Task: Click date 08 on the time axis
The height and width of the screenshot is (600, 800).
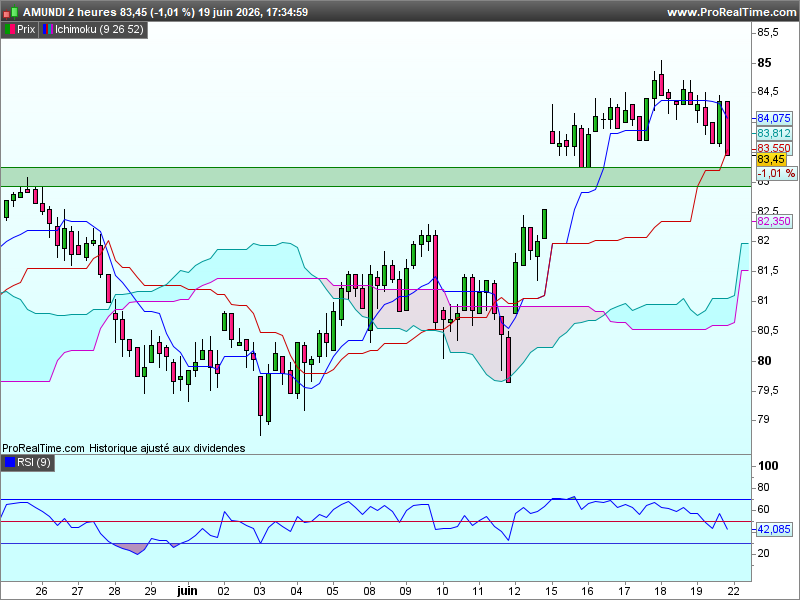Action: point(369,591)
